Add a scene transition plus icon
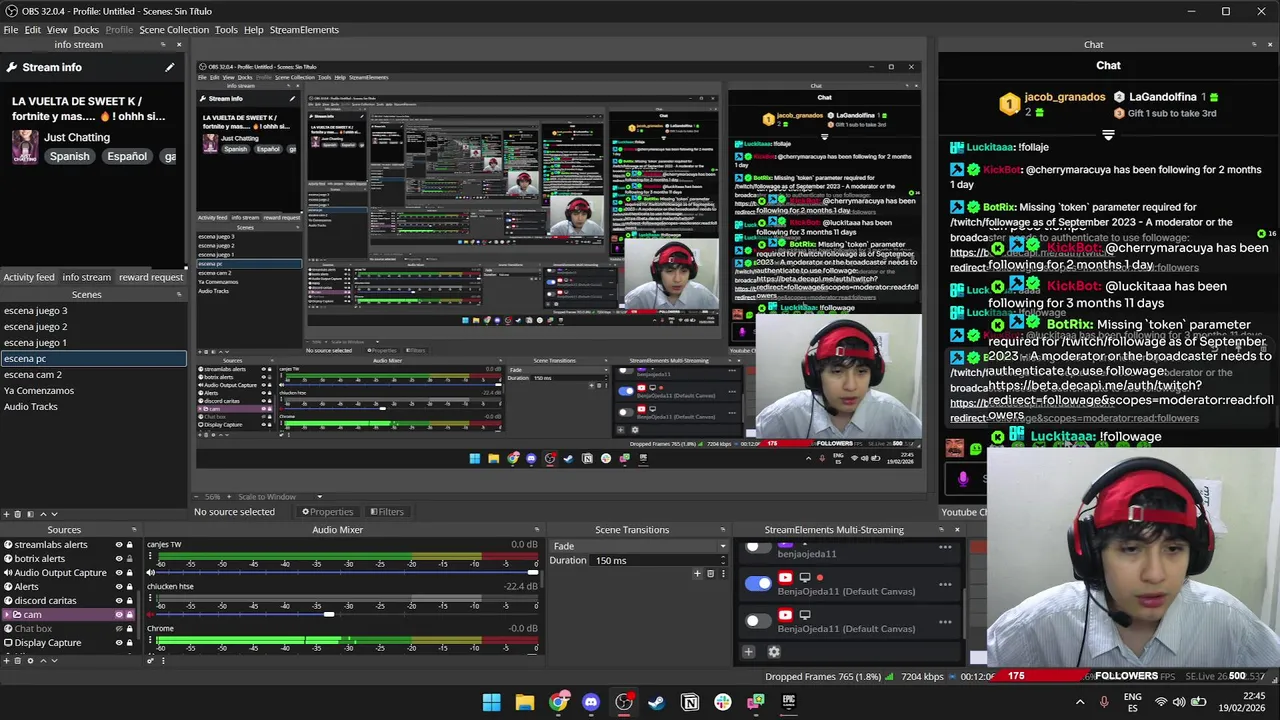This screenshot has height=720, width=1280. 698,574
